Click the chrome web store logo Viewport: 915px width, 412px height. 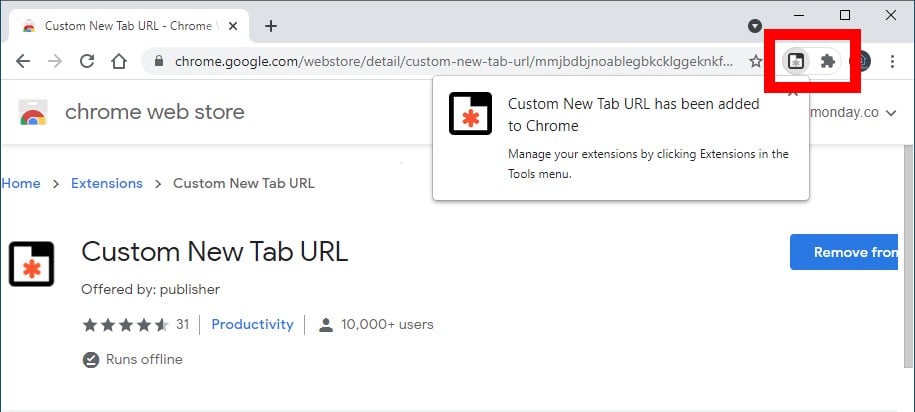(x=33, y=112)
